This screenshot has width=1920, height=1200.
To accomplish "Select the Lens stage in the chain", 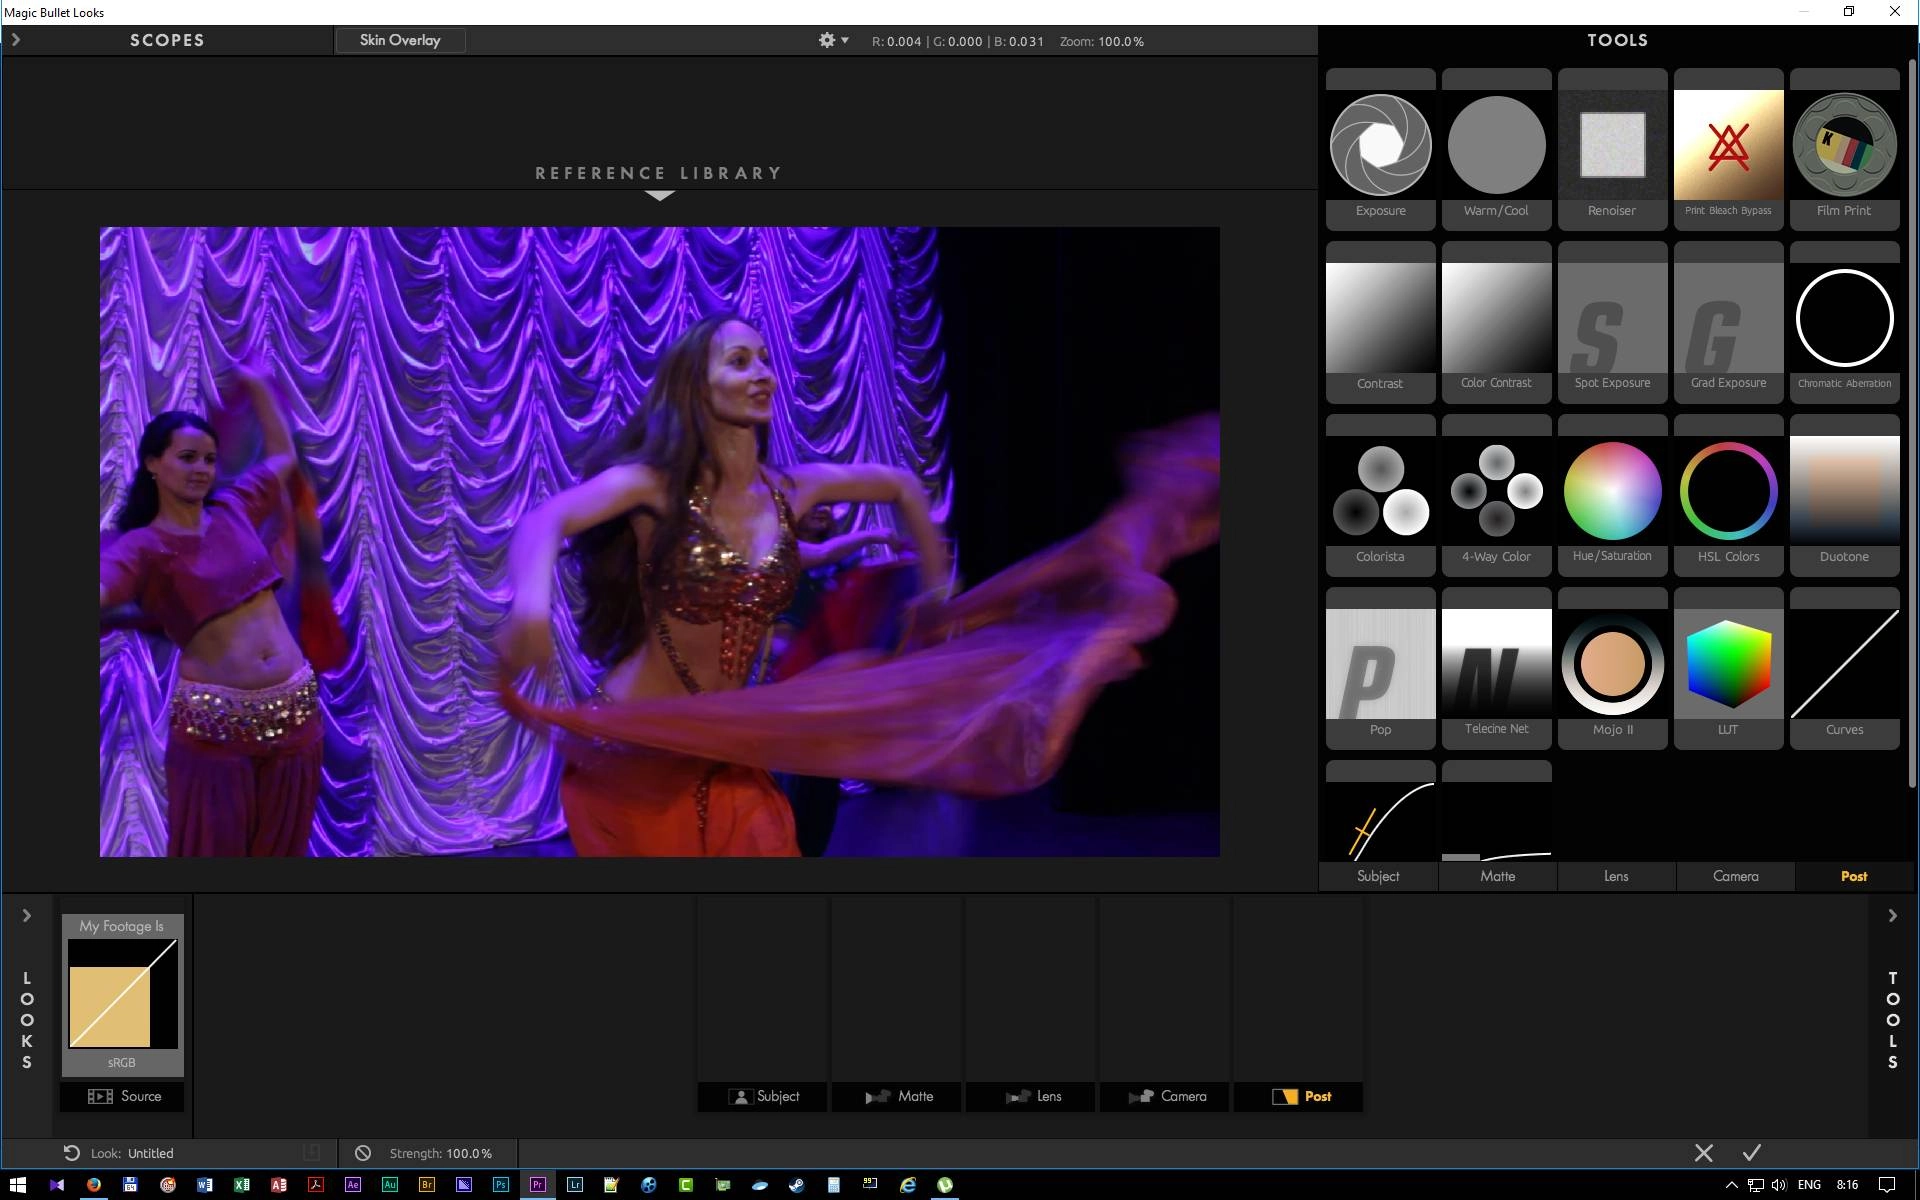I will point(1031,1096).
